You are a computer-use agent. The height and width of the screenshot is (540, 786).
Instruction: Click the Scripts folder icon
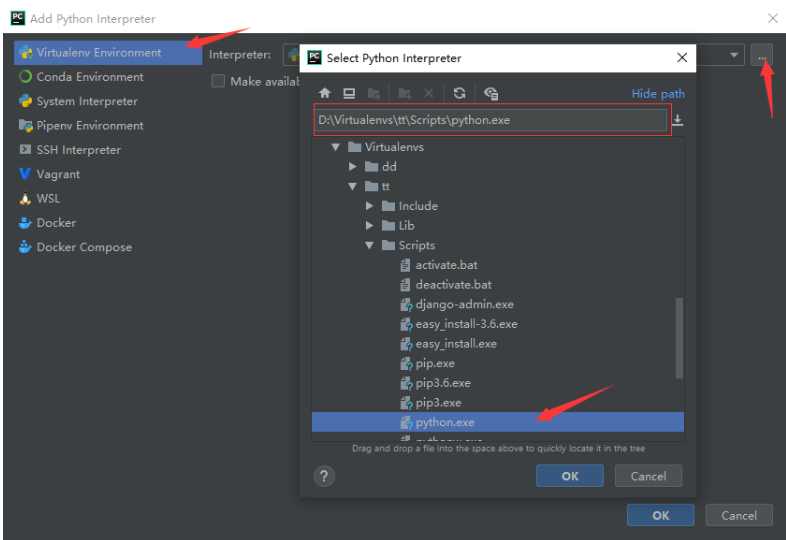388,245
